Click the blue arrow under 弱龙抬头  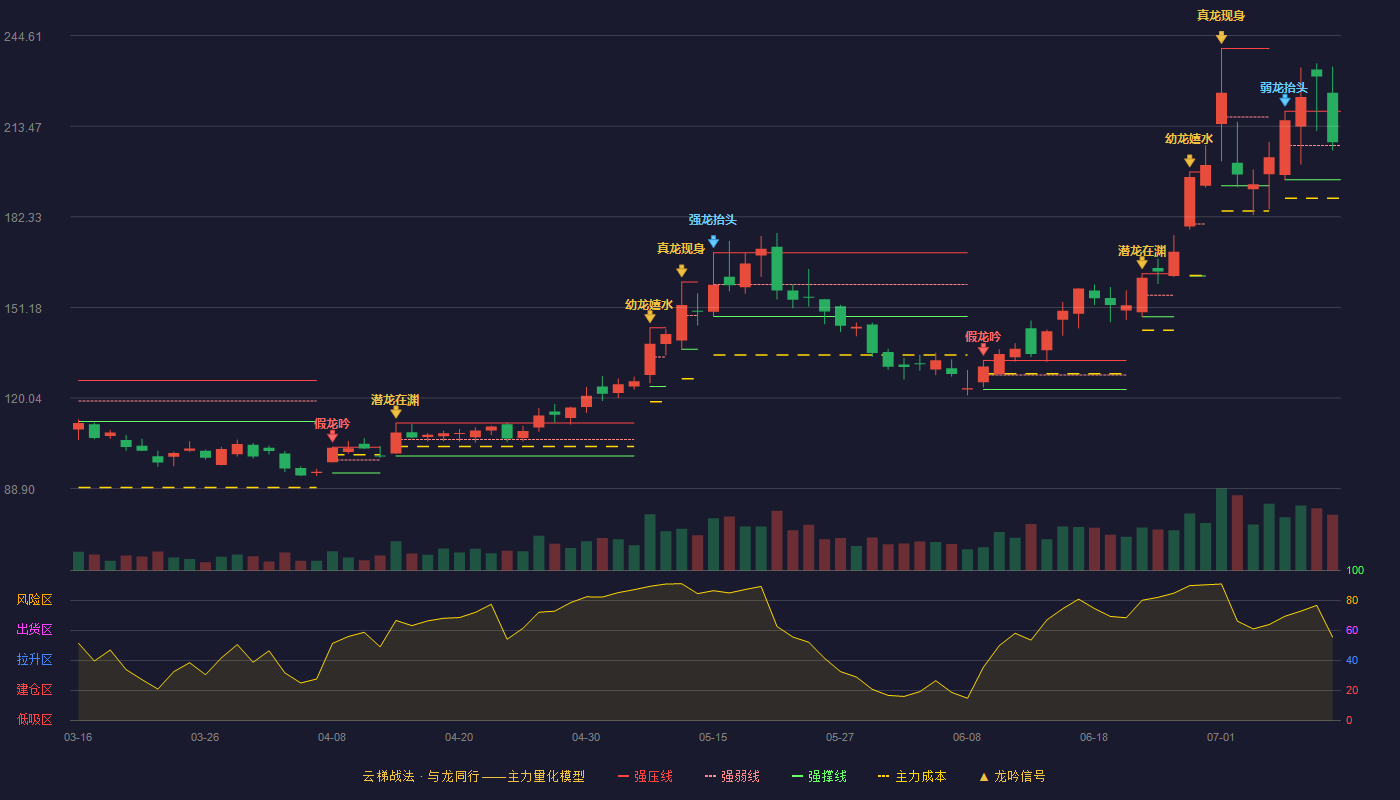pyautogui.click(x=1285, y=100)
